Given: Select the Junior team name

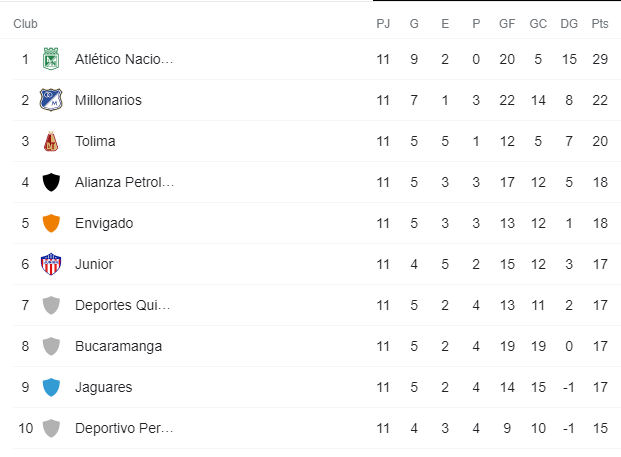Looking at the screenshot, I should coord(94,264).
